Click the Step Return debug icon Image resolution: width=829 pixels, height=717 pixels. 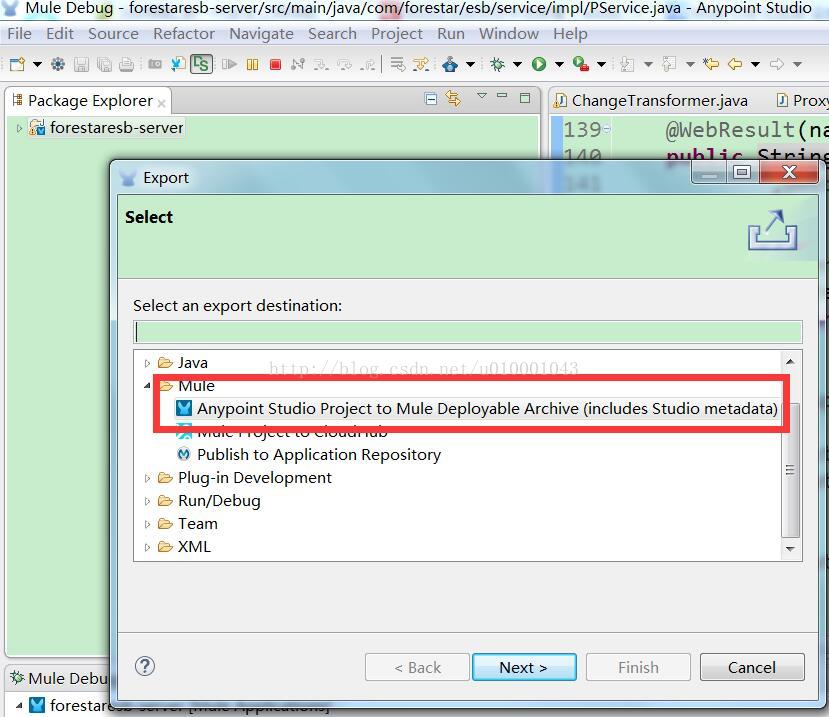click(367, 65)
